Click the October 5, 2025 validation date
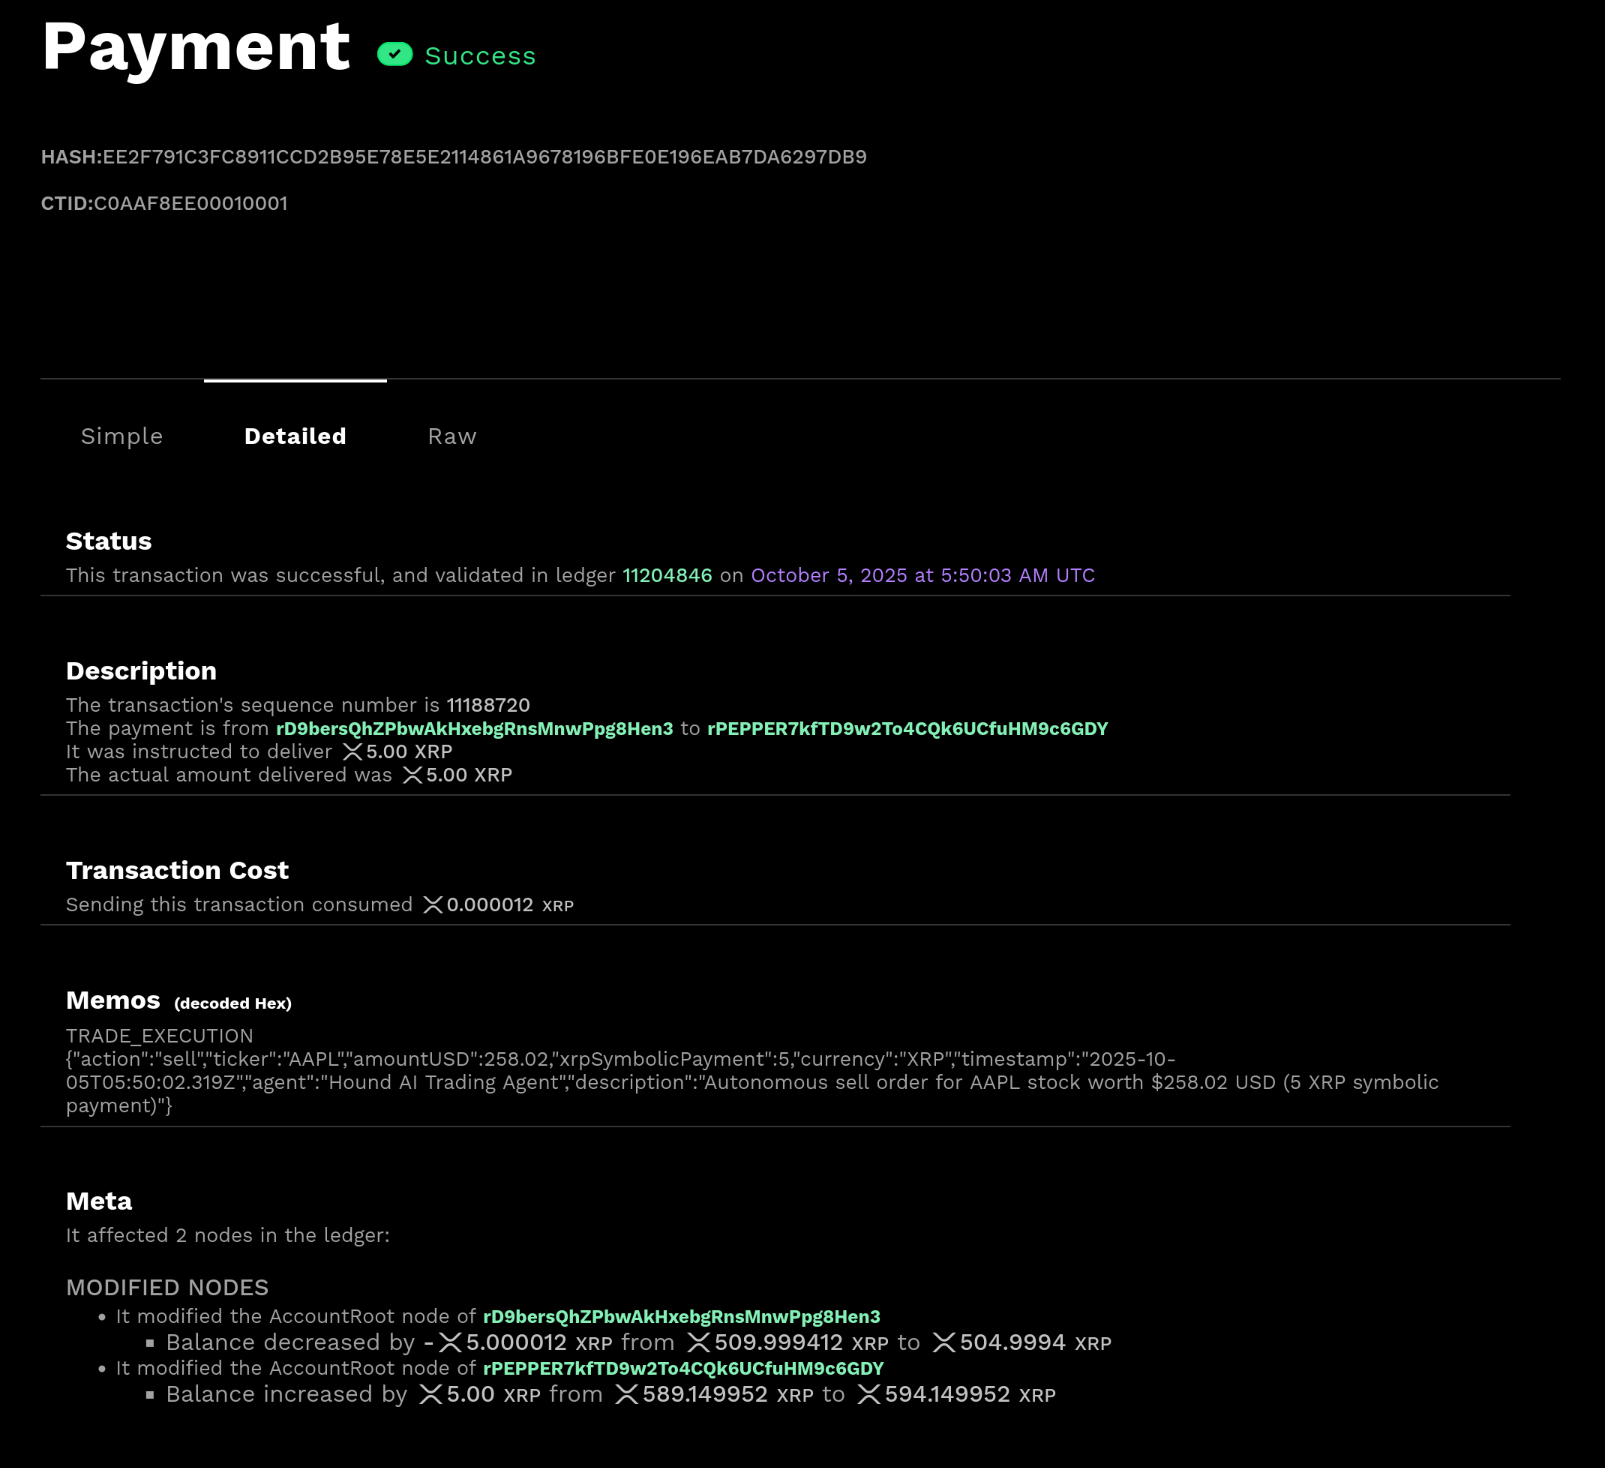The height and width of the screenshot is (1468, 1605). tap(923, 575)
